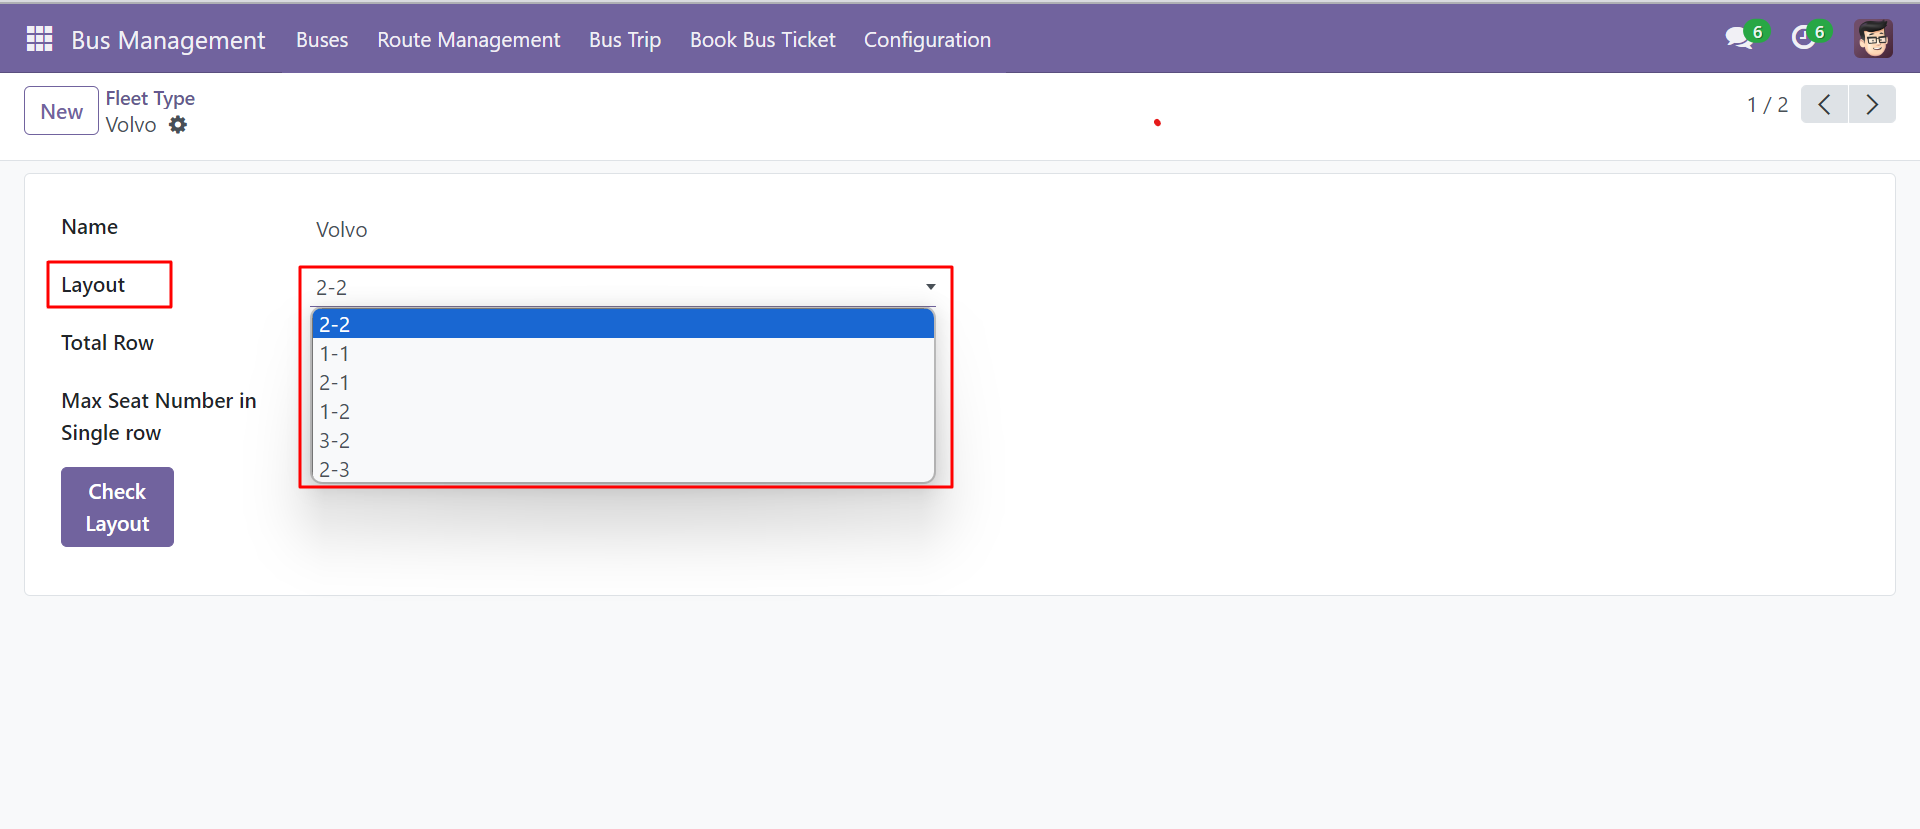Open the Bus Trip menu
Screen dimensions: 1920x829
click(625, 40)
